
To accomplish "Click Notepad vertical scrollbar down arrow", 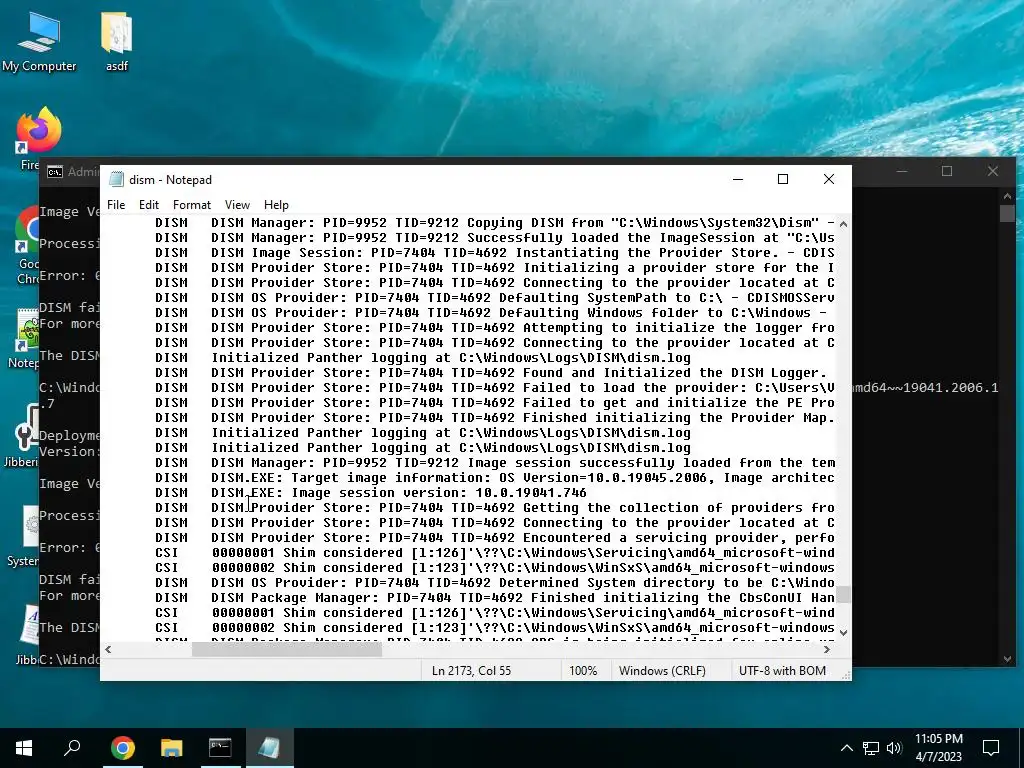I will tap(843, 632).
